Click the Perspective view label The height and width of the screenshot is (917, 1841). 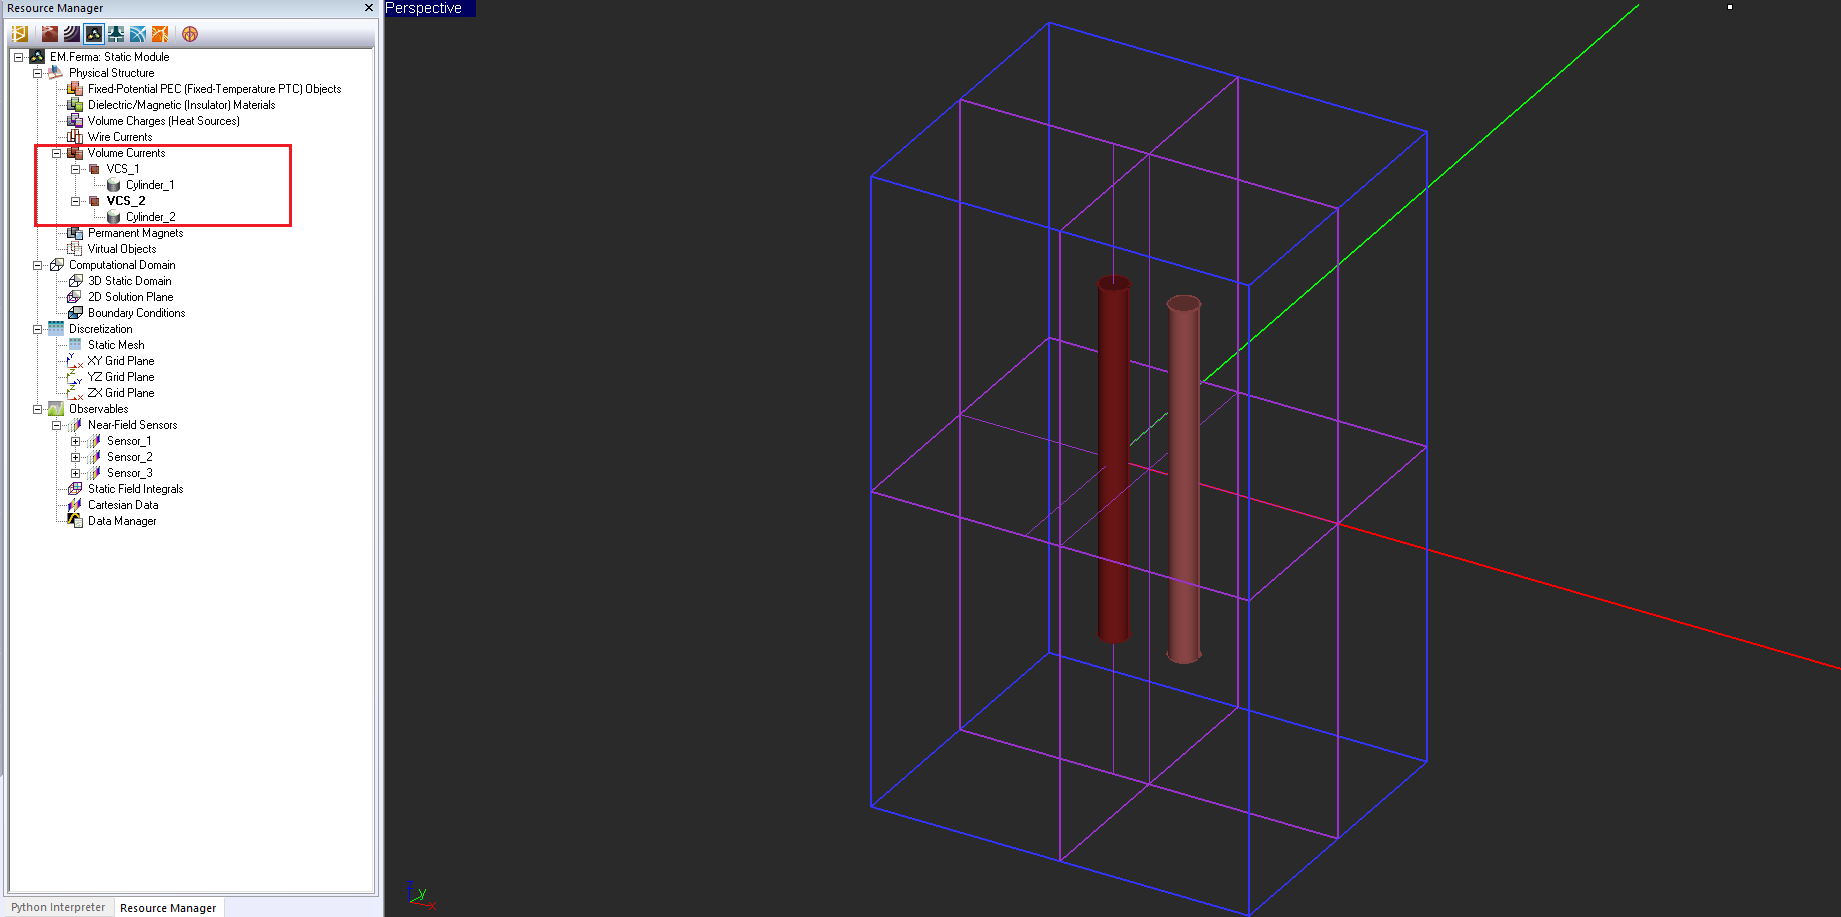point(430,8)
